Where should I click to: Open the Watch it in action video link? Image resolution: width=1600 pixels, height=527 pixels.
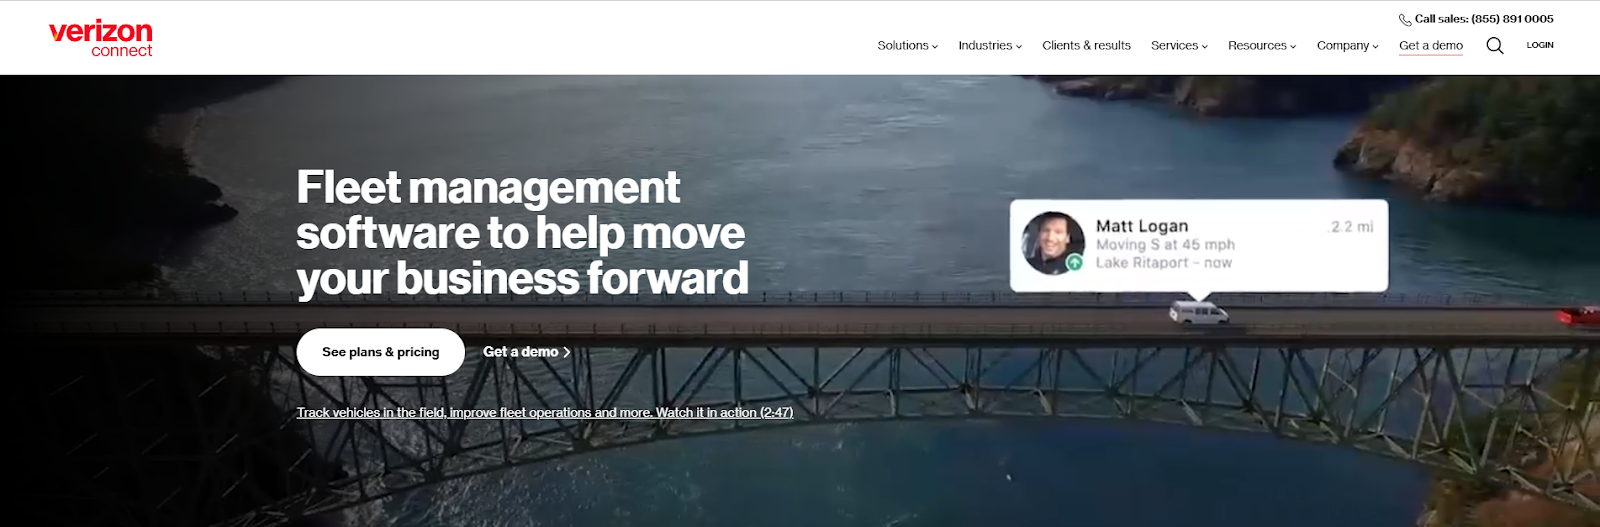click(x=724, y=412)
